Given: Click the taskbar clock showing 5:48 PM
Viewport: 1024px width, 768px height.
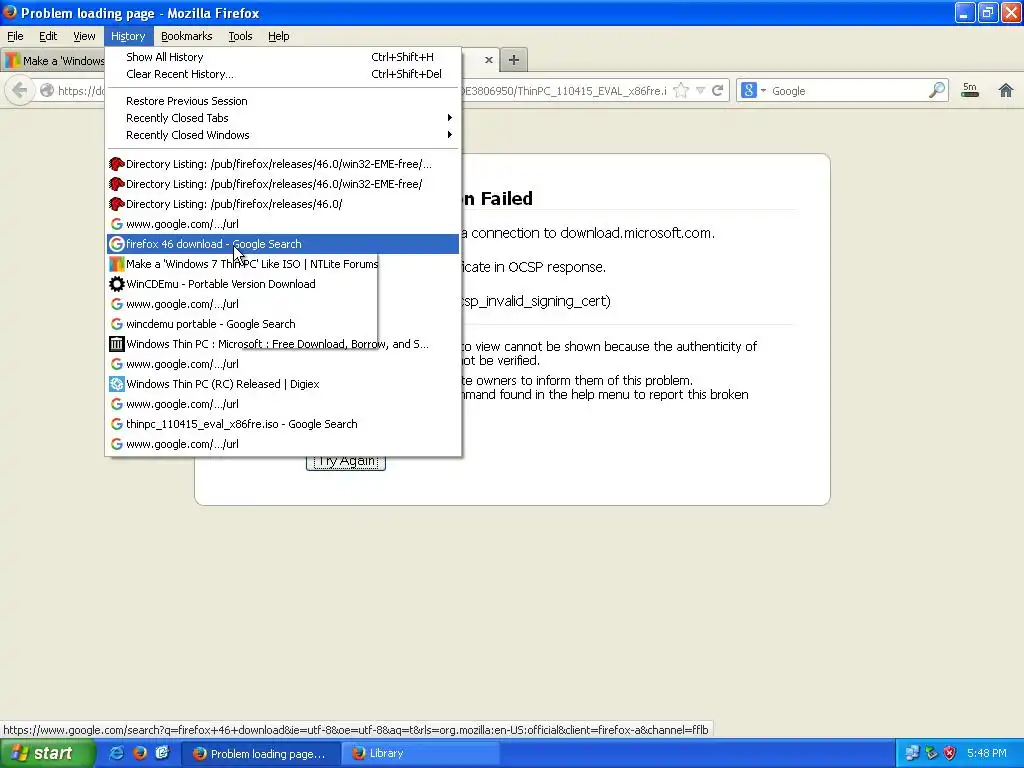Looking at the screenshot, I should point(987,753).
